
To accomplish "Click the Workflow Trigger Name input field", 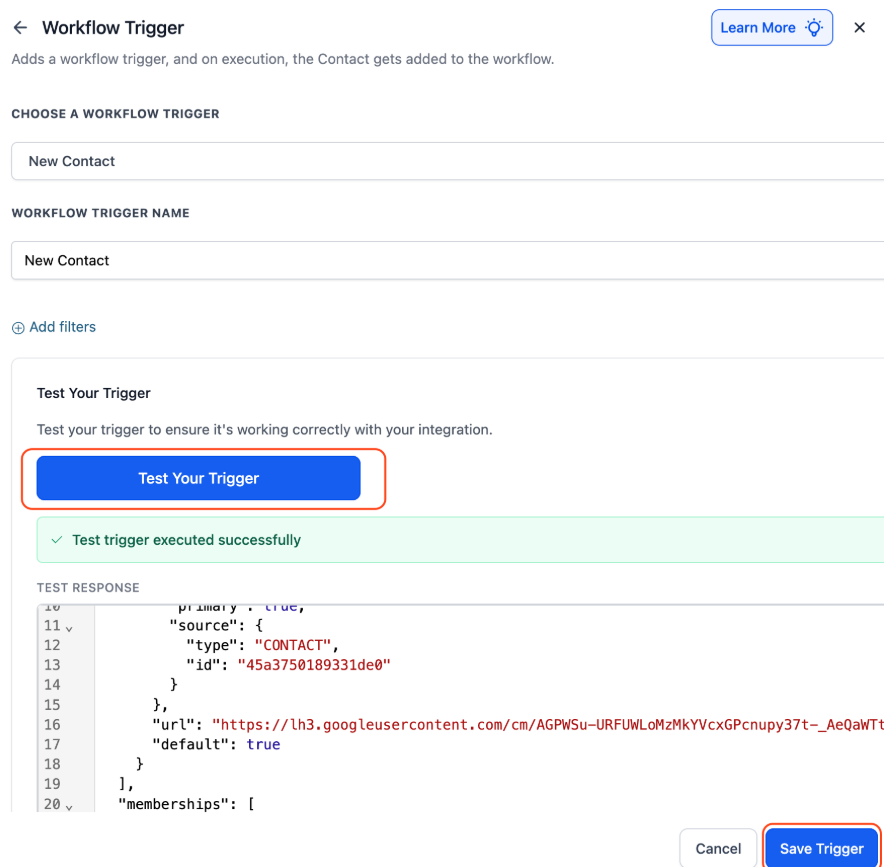I will pyautogui.click(x=446, y=260).
